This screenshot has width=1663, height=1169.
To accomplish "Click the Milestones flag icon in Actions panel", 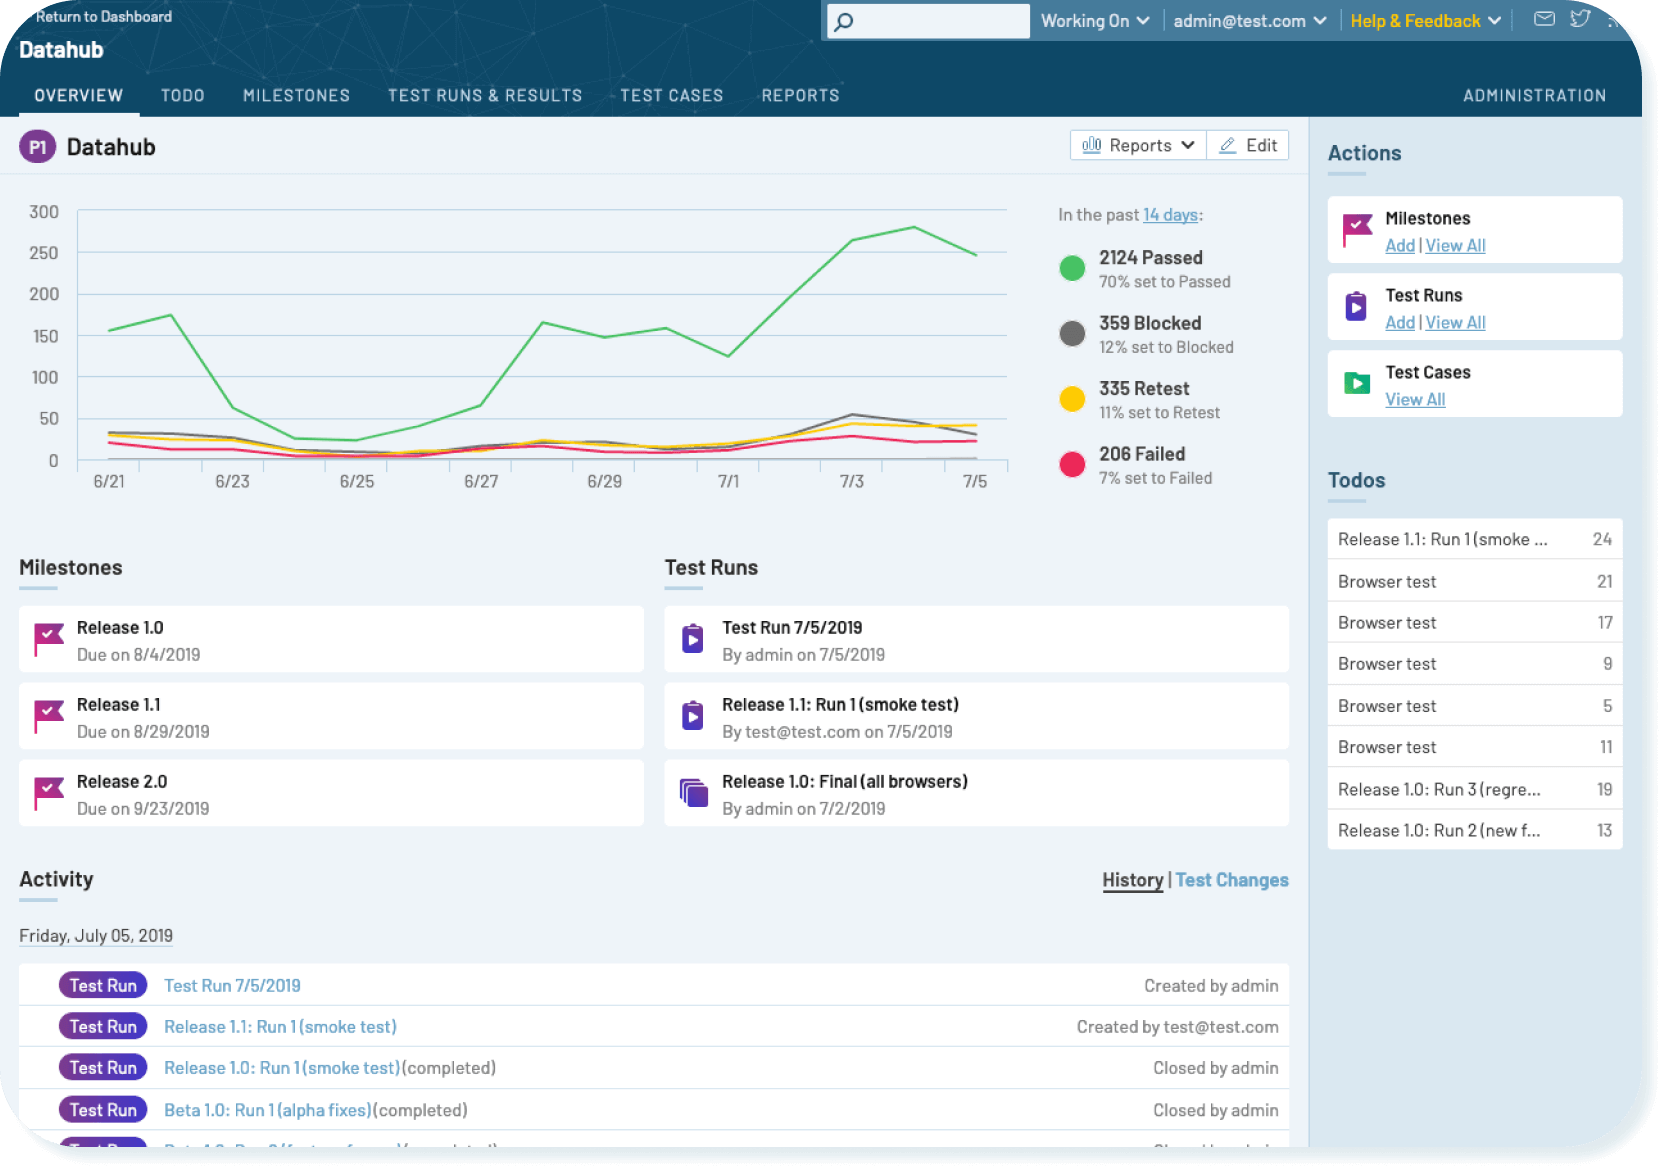I will (1356, 229).
